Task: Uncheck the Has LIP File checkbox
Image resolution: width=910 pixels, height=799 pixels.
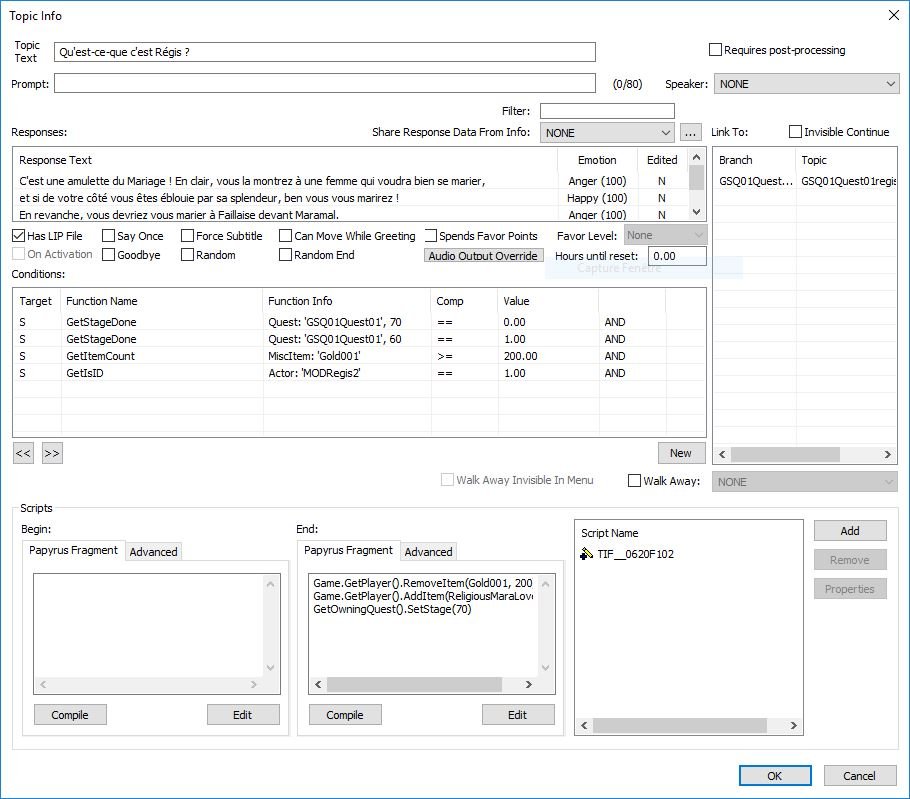Action: pos(19,236)
